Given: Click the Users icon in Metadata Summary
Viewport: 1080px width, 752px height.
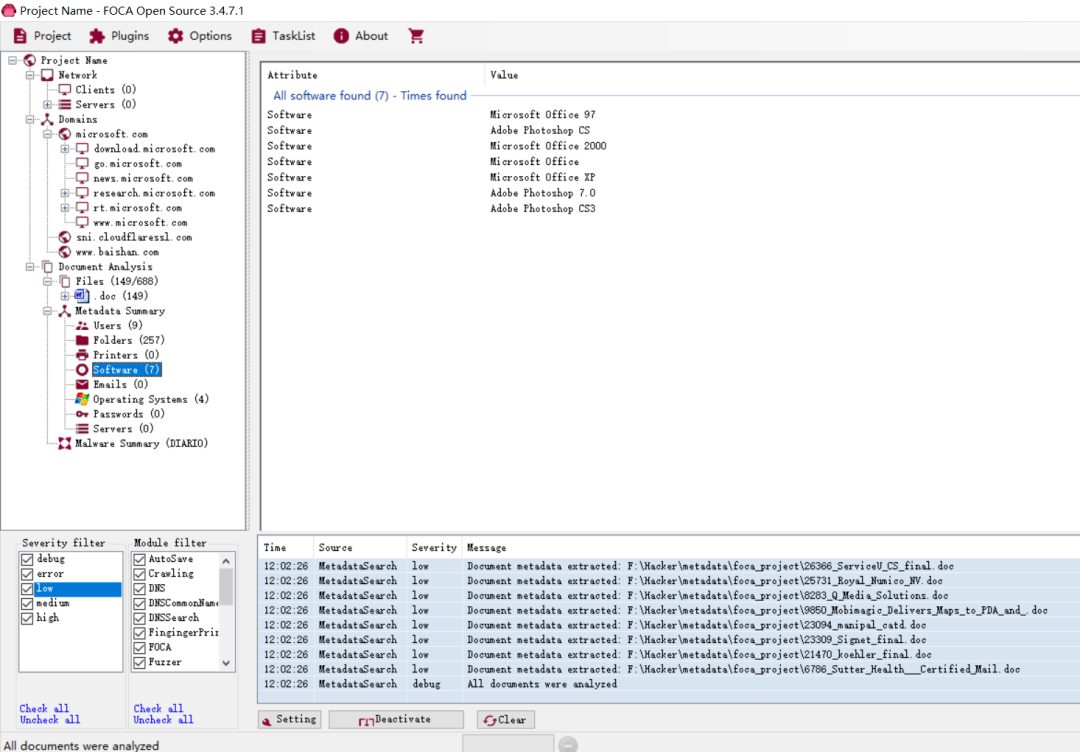Looking at the screenshot, I should (x=82, y=326).
